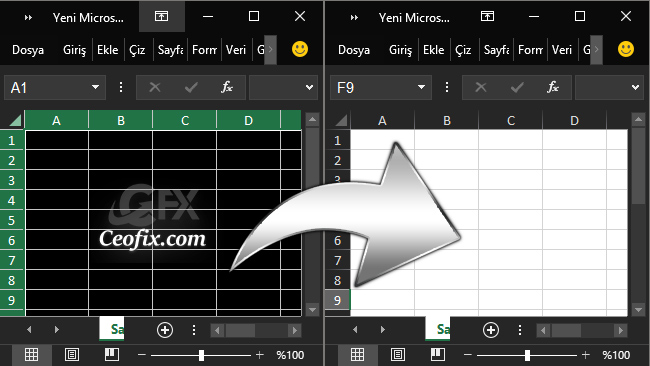Switch to Page Break Preview in right window

438,355
